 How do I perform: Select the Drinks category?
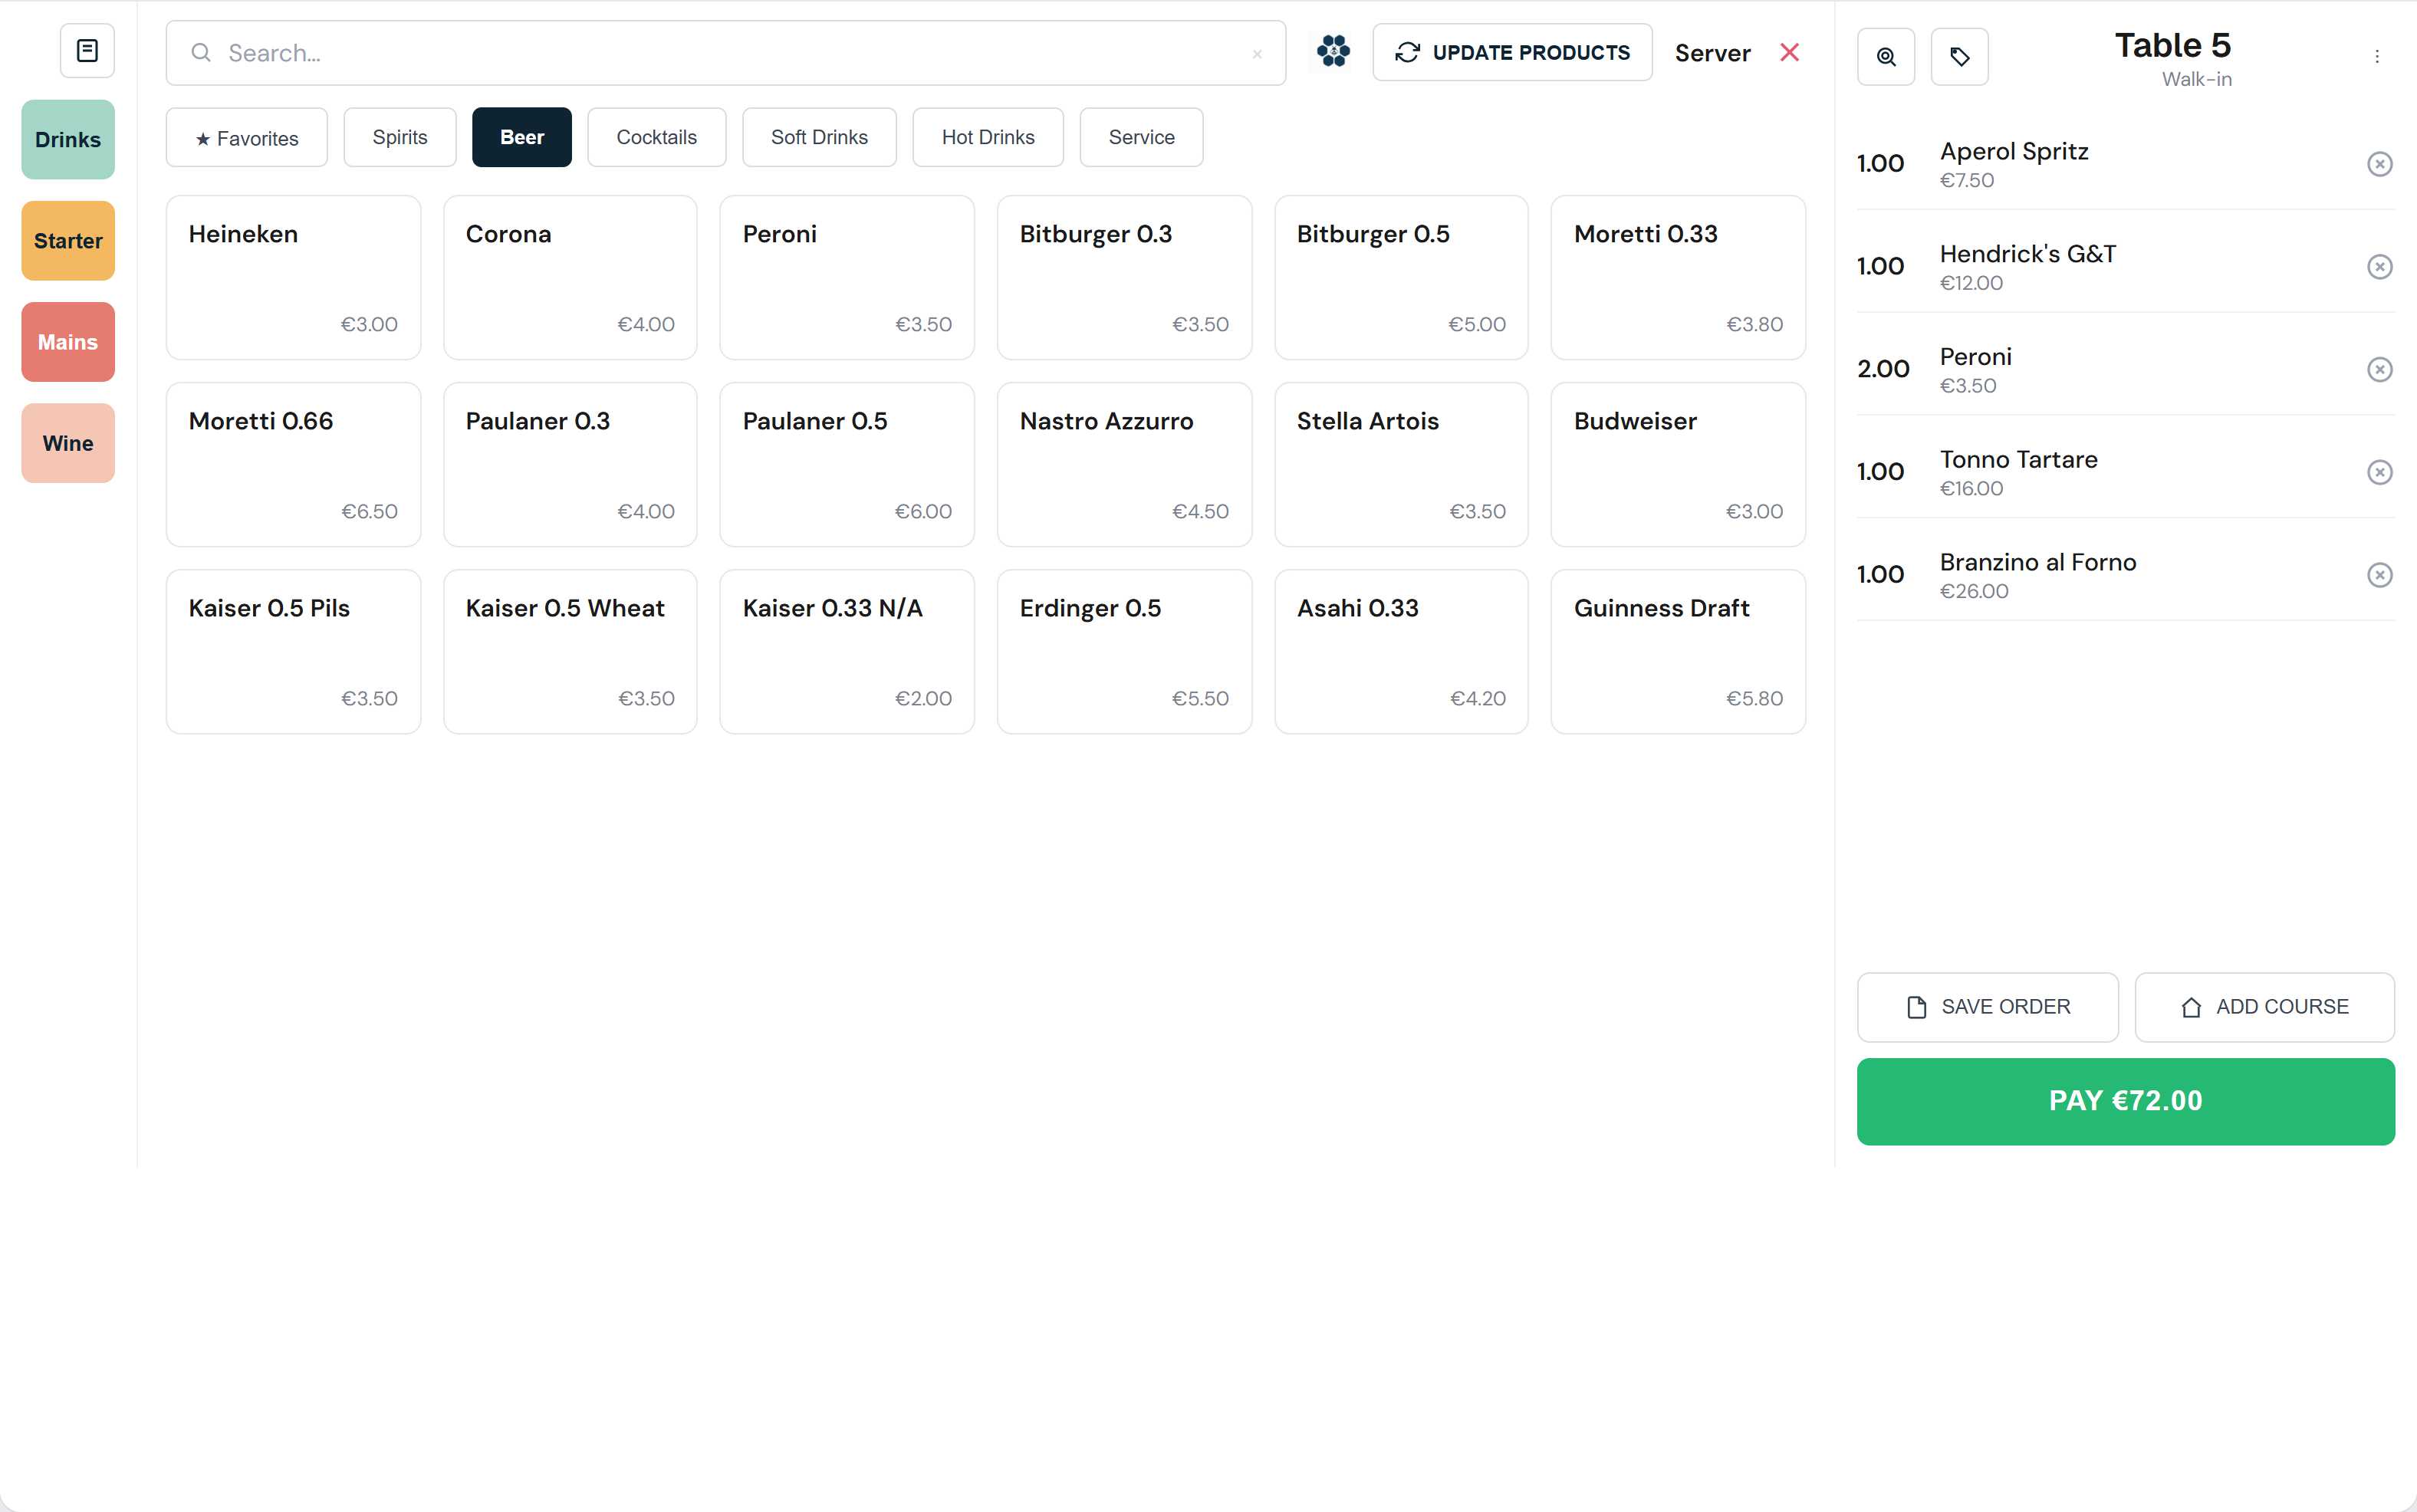[68, 140]
